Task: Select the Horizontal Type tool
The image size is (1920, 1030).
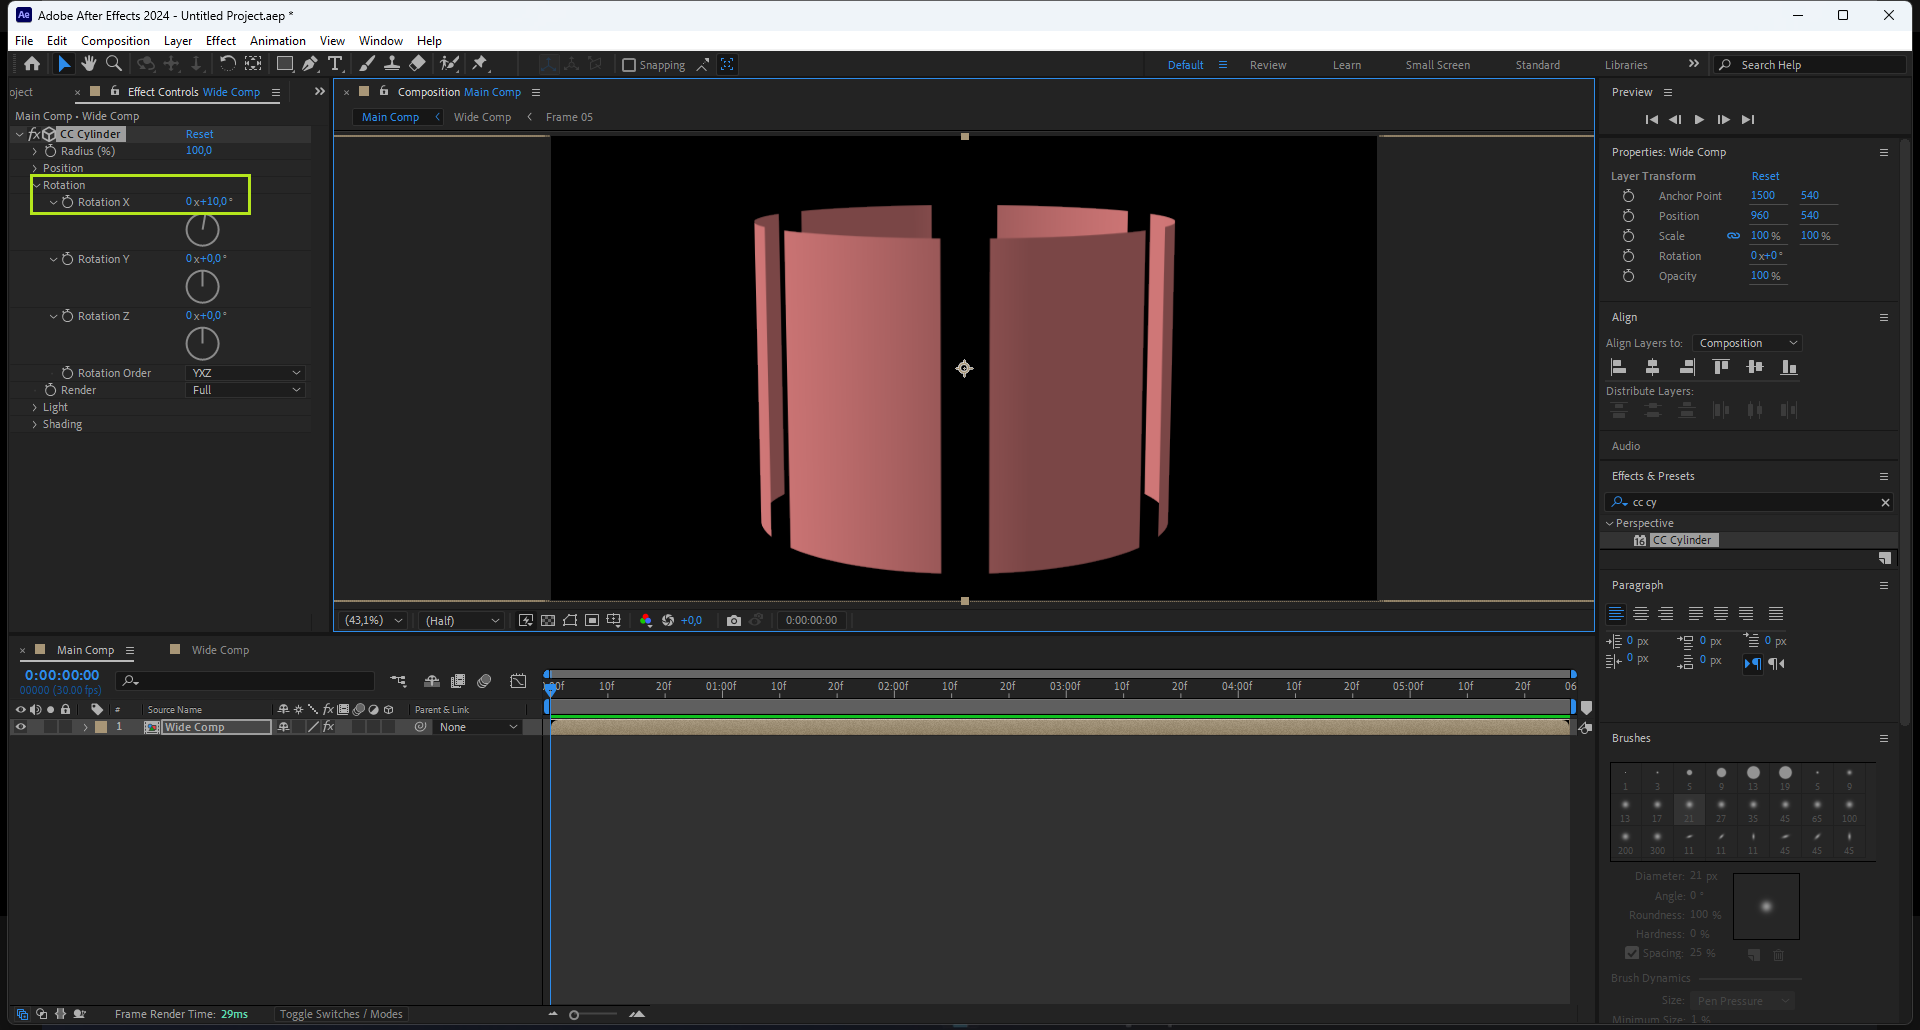Action: pos(335,64)
